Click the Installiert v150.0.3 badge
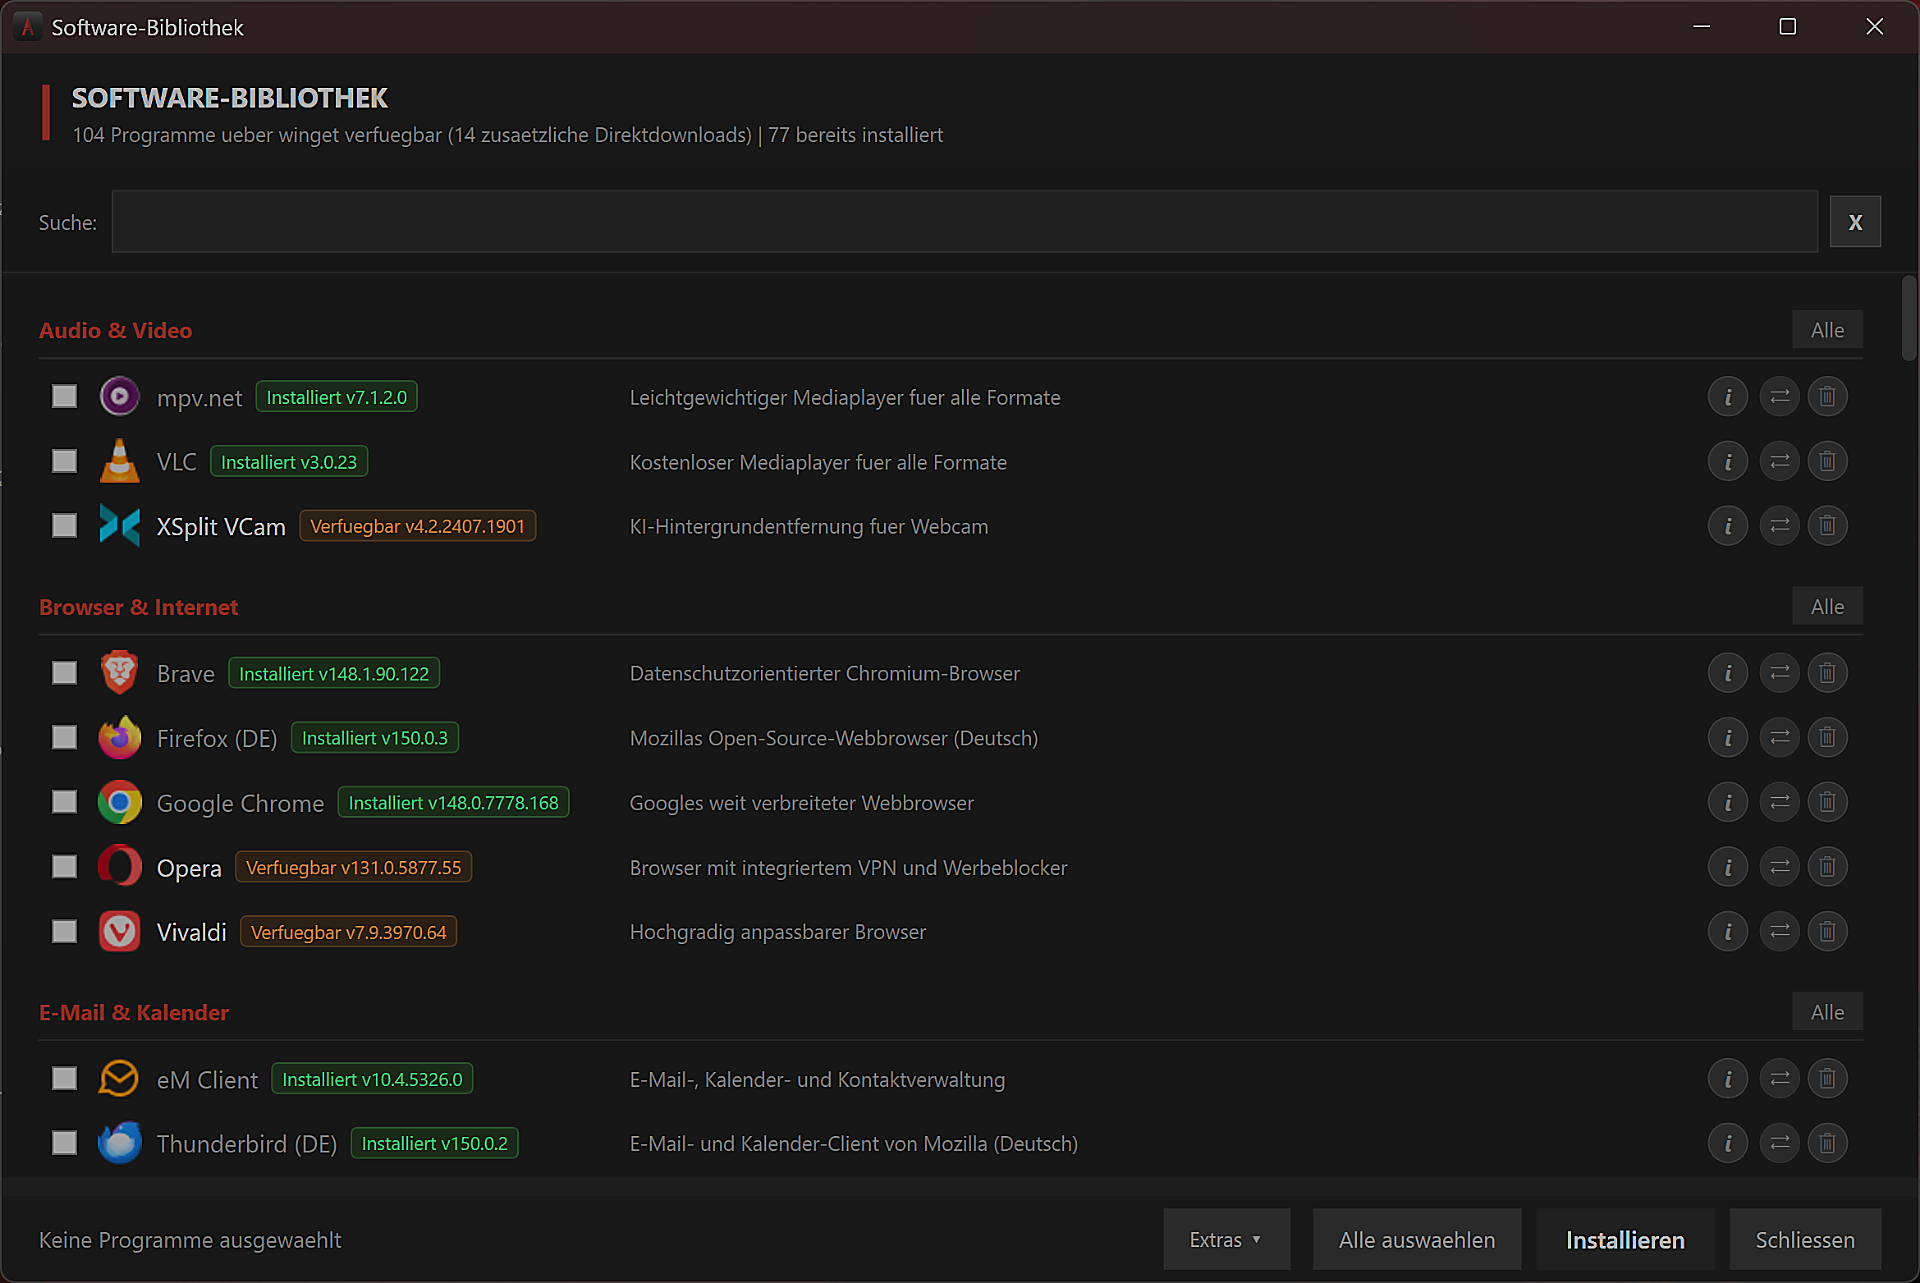 coord(375,738)
